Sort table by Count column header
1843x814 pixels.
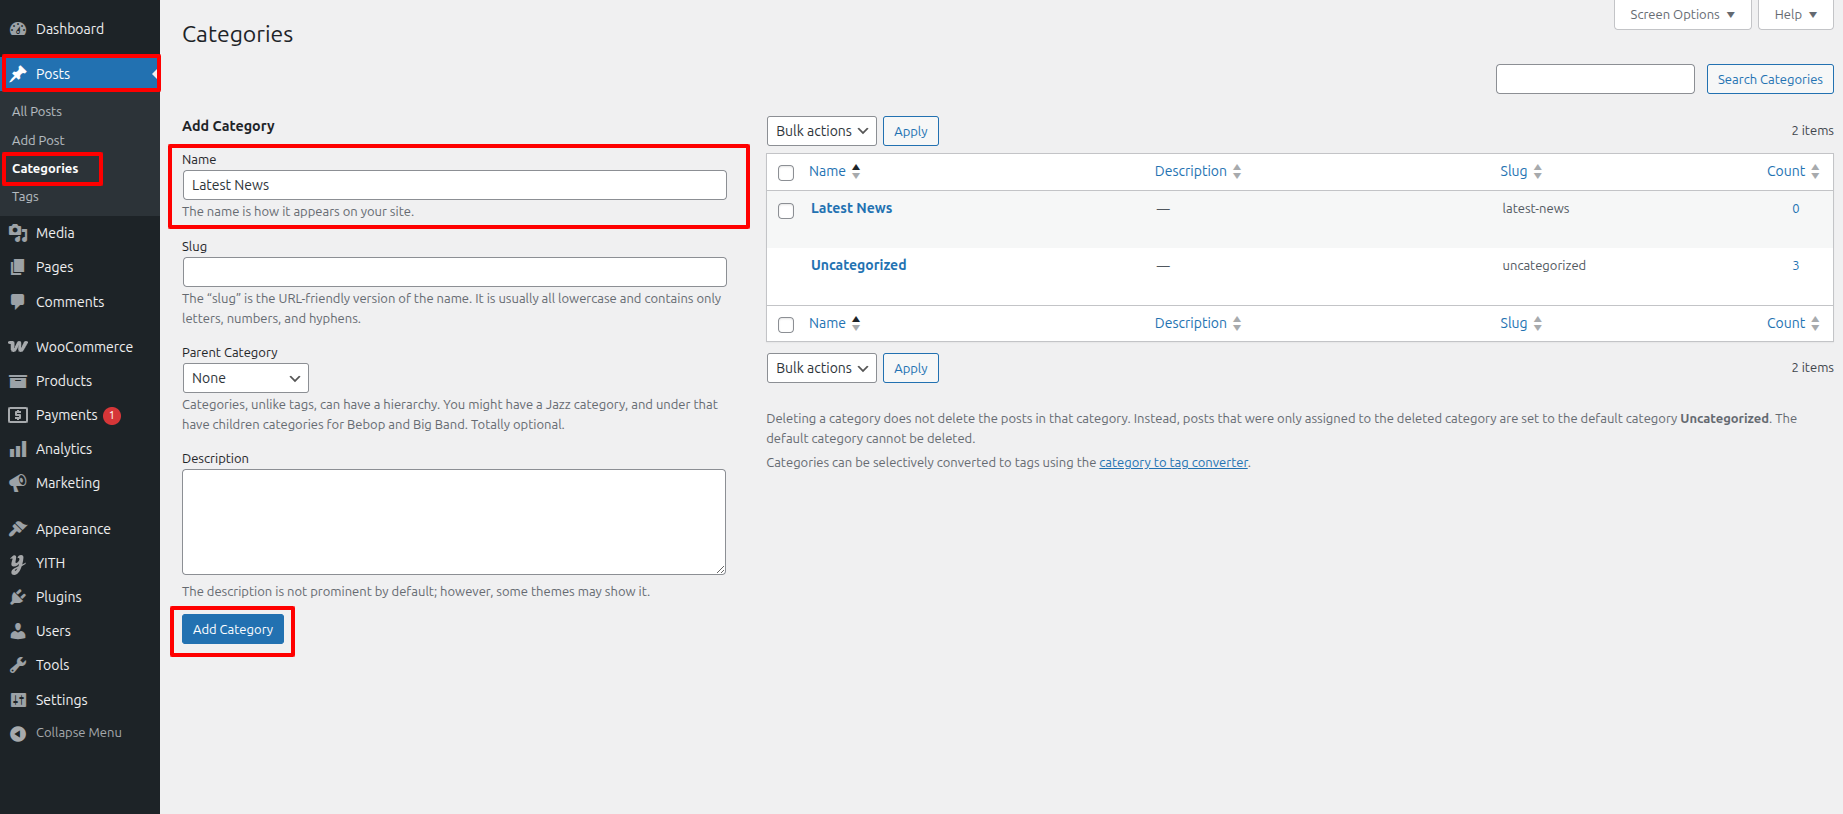click(x=1785, y=171)
